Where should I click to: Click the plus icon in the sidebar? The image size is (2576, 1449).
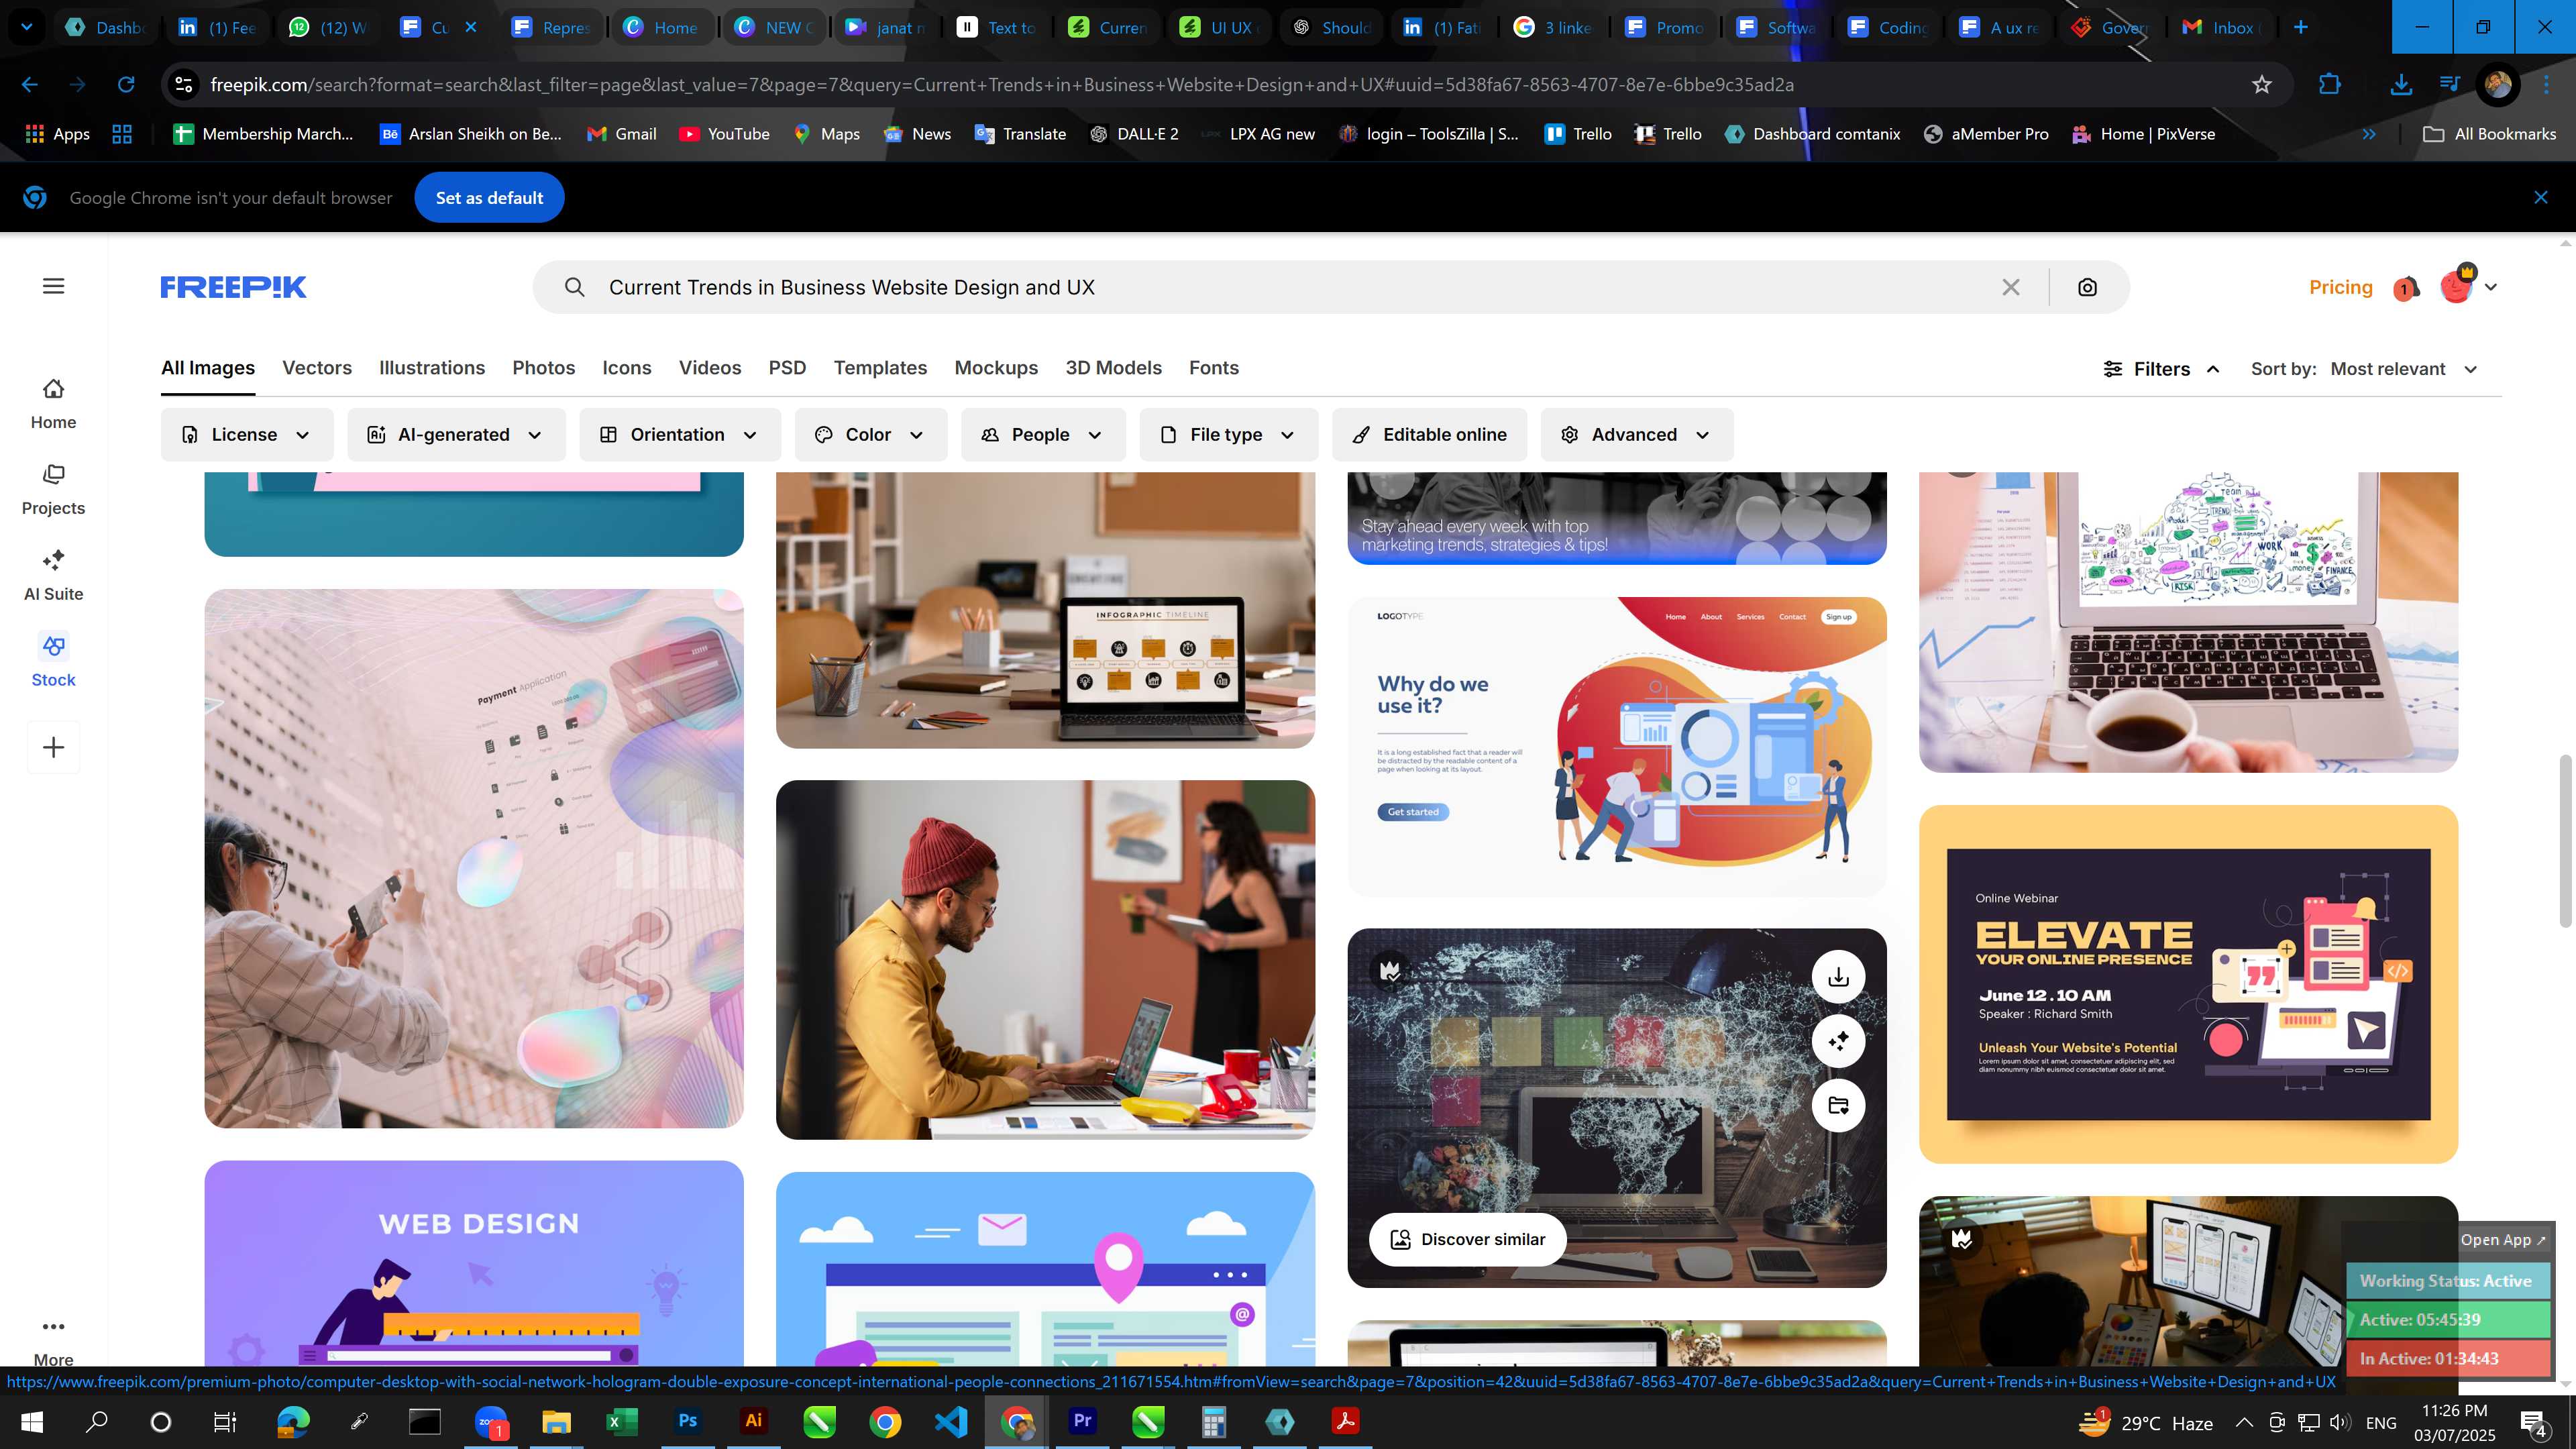(53, 747)
